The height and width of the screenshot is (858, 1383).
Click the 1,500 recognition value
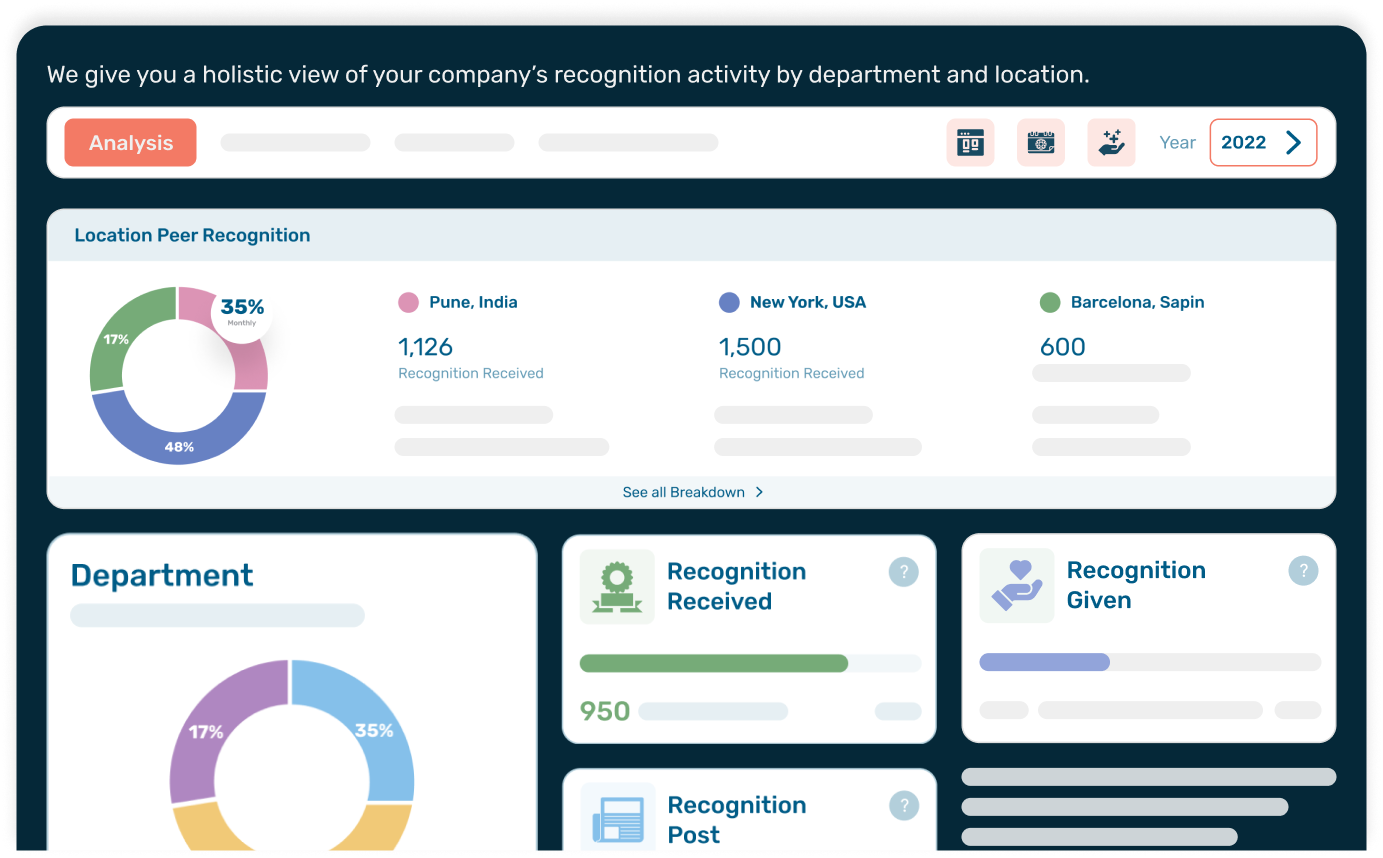pos(750,347)
